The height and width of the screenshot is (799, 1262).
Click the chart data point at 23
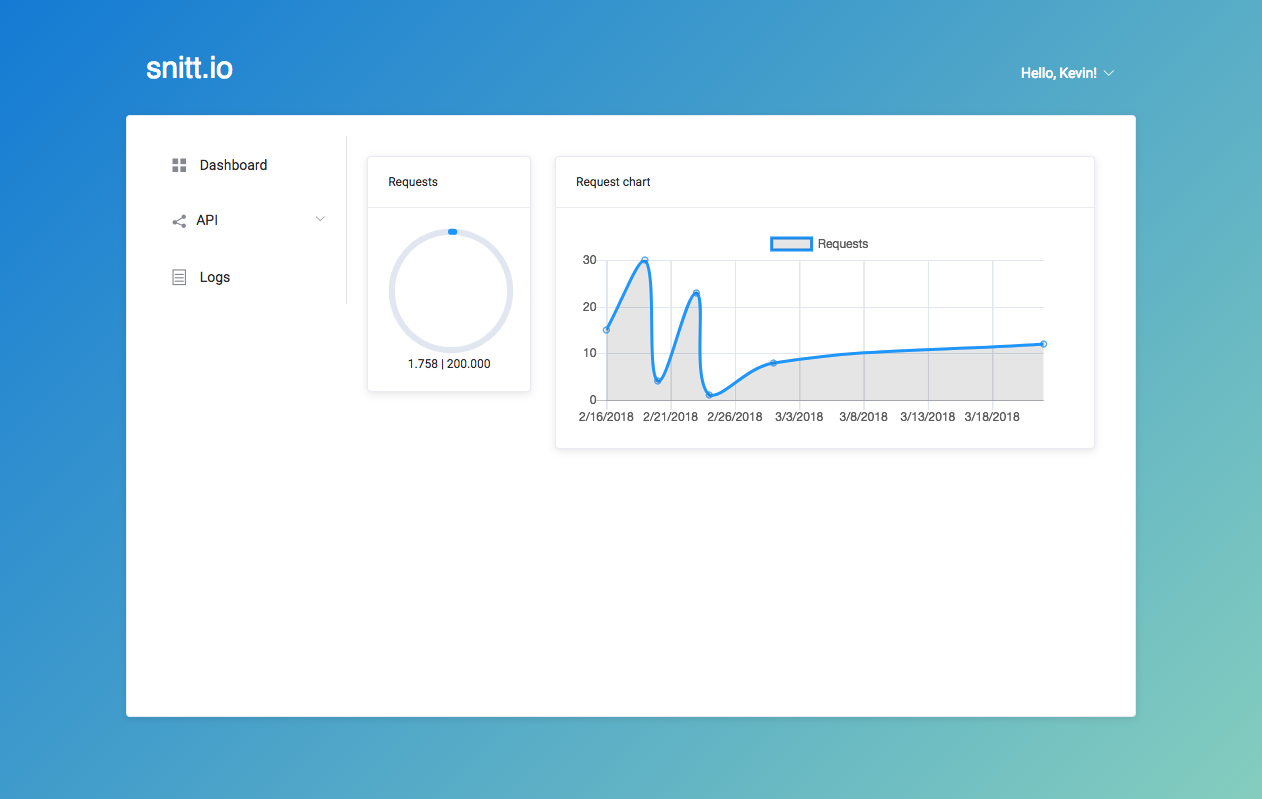[696, 293]
